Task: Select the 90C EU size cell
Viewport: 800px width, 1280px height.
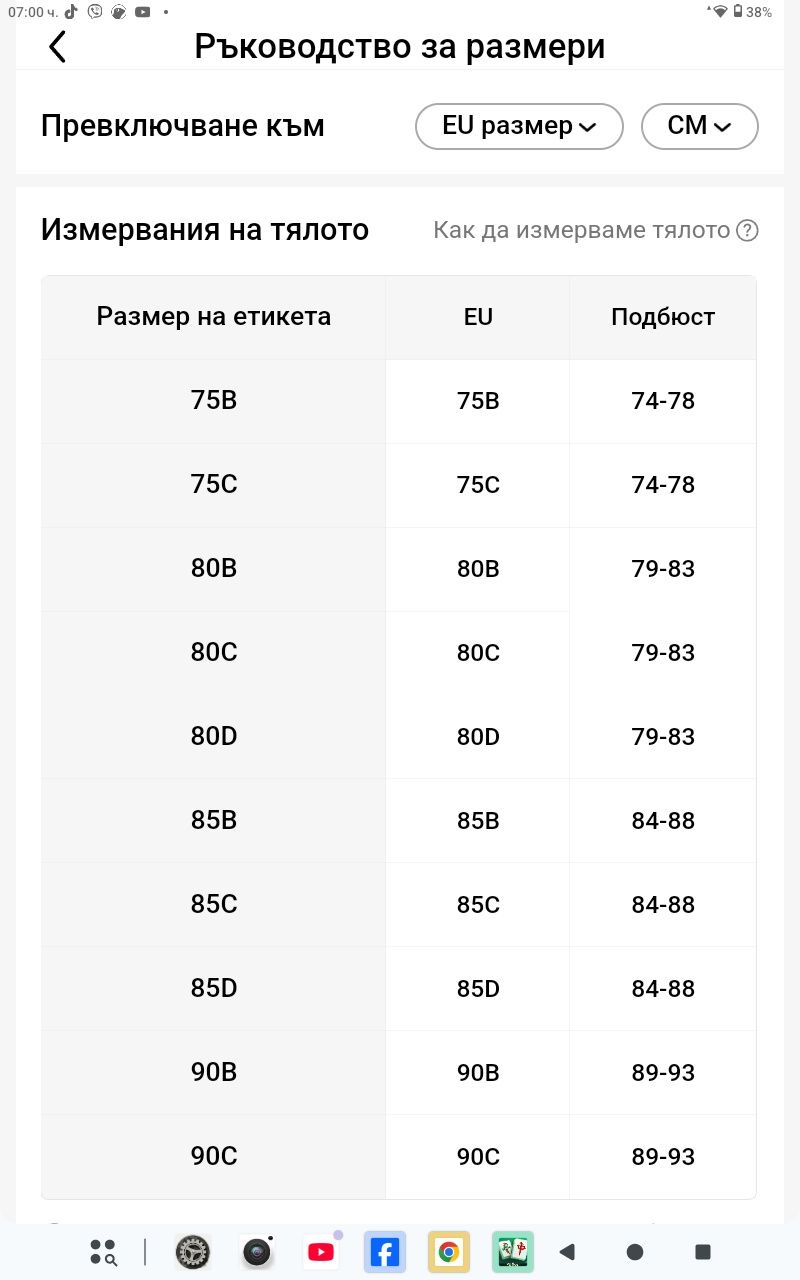Action: [x=478, y=1157]
